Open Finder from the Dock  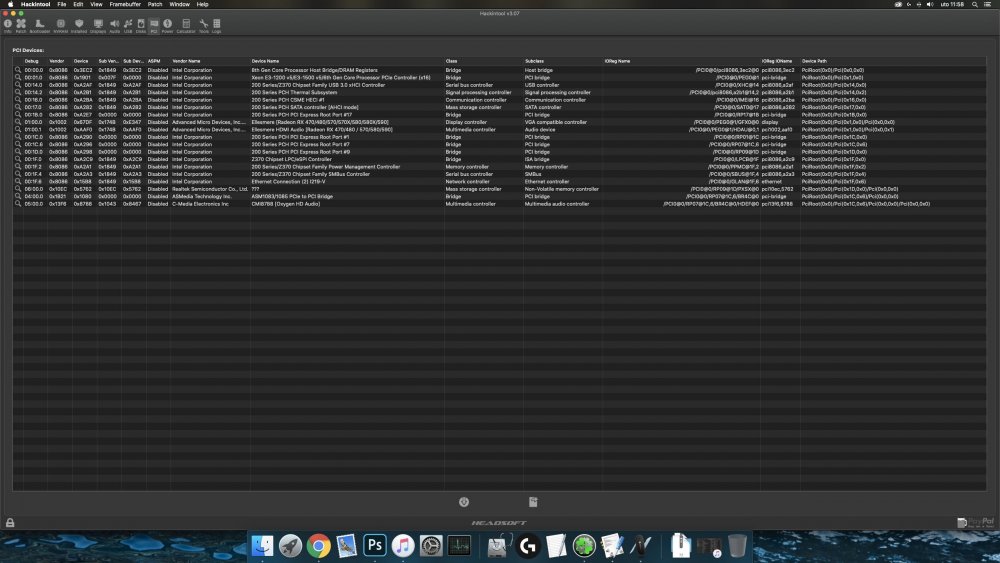tap(262, 546)
